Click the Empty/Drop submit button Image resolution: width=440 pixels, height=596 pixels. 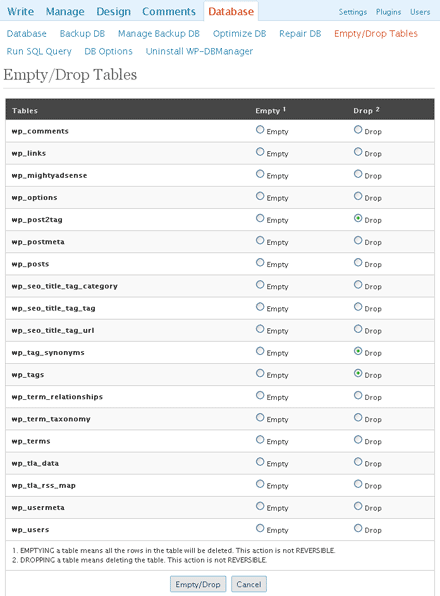click(x=198, y=584)
